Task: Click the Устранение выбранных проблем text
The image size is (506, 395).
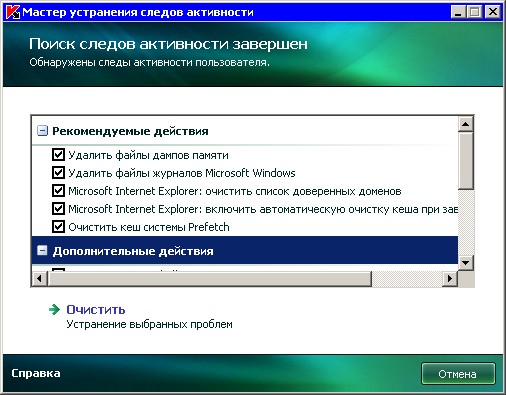Action: pyautogui.click(x=149, y=324)
